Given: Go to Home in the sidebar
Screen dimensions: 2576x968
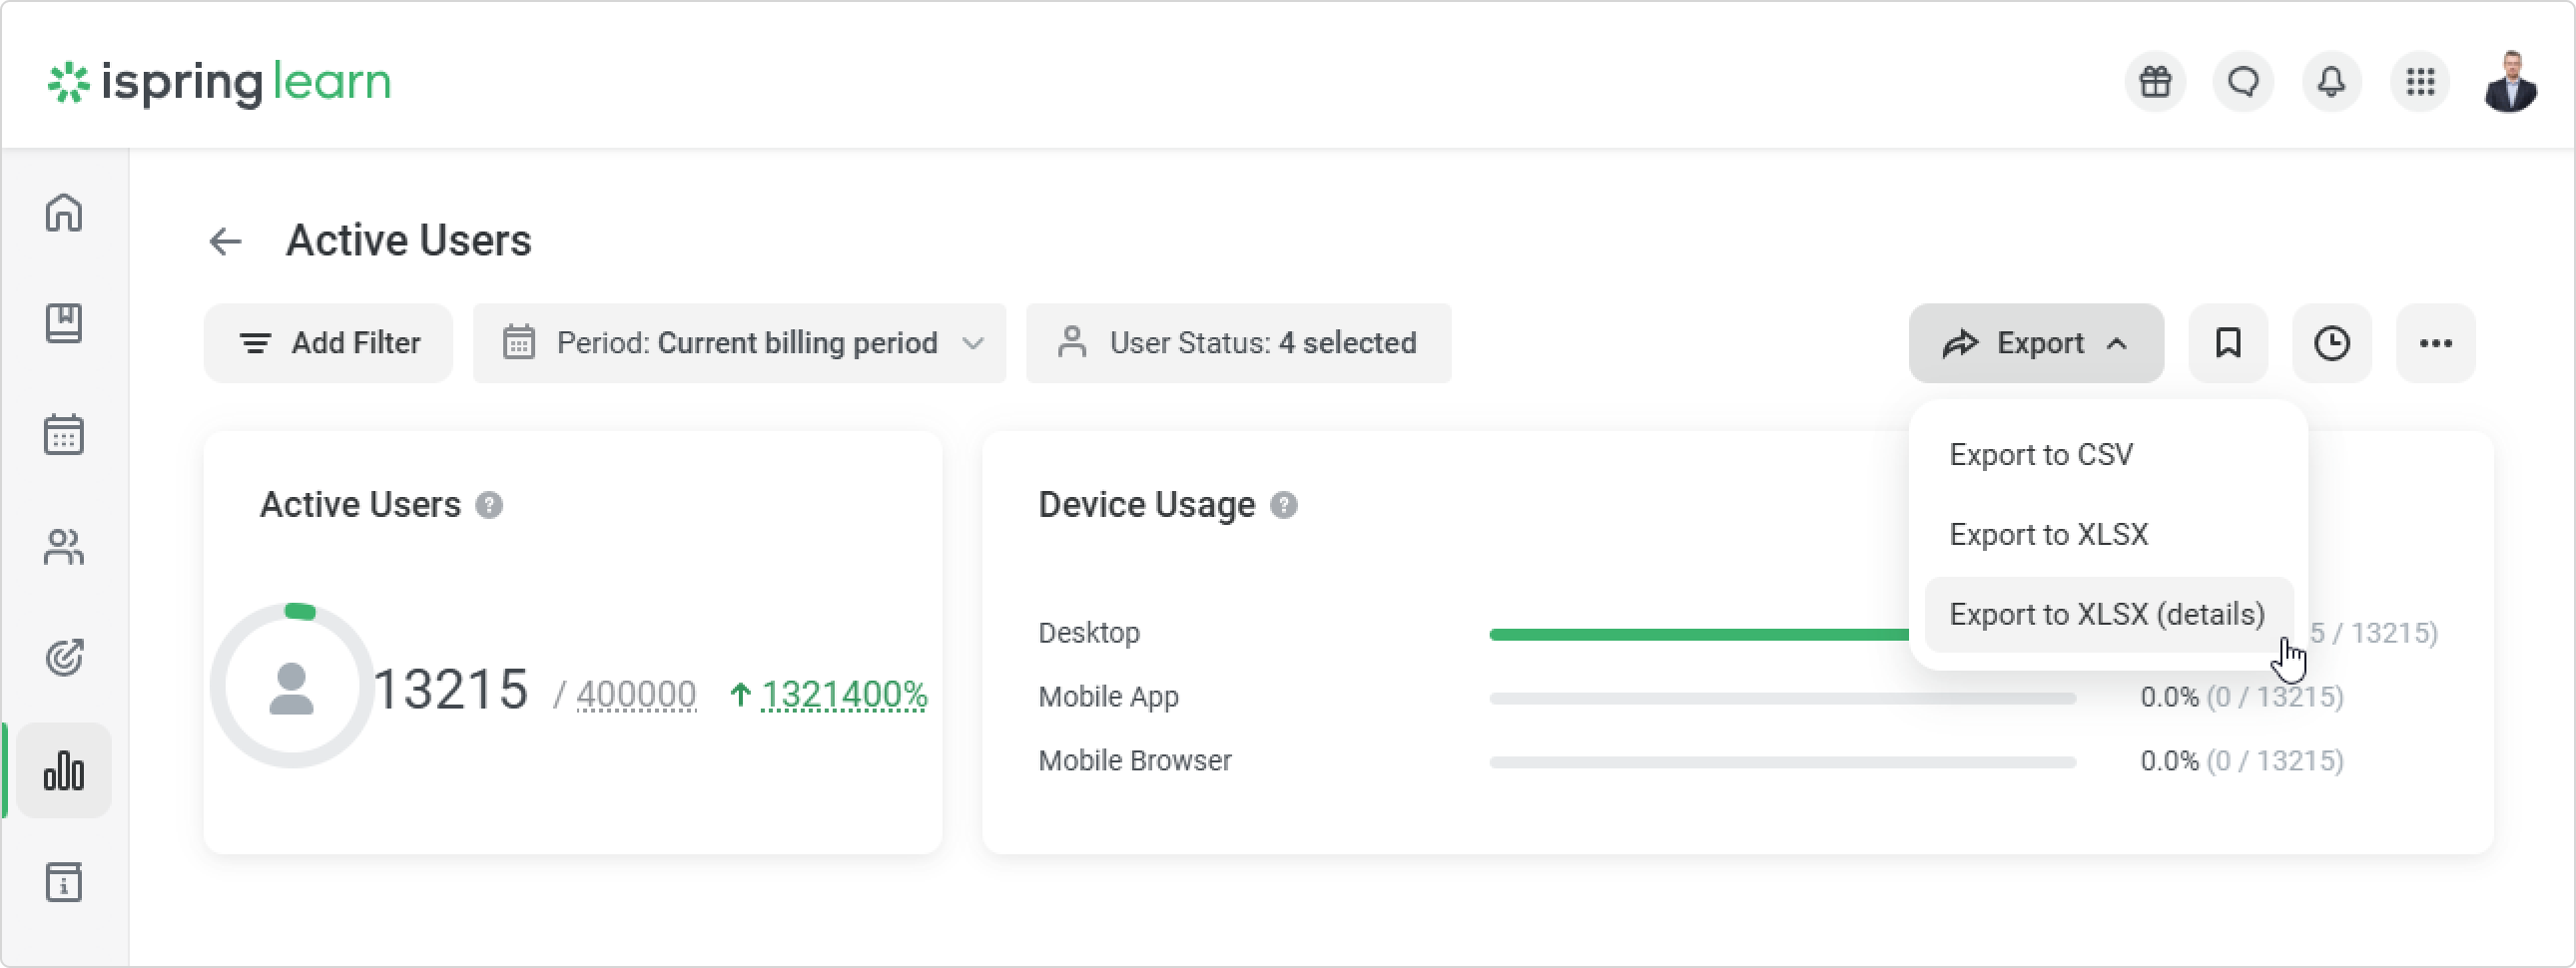Looking at the screenshot, I should pos(64,212).
